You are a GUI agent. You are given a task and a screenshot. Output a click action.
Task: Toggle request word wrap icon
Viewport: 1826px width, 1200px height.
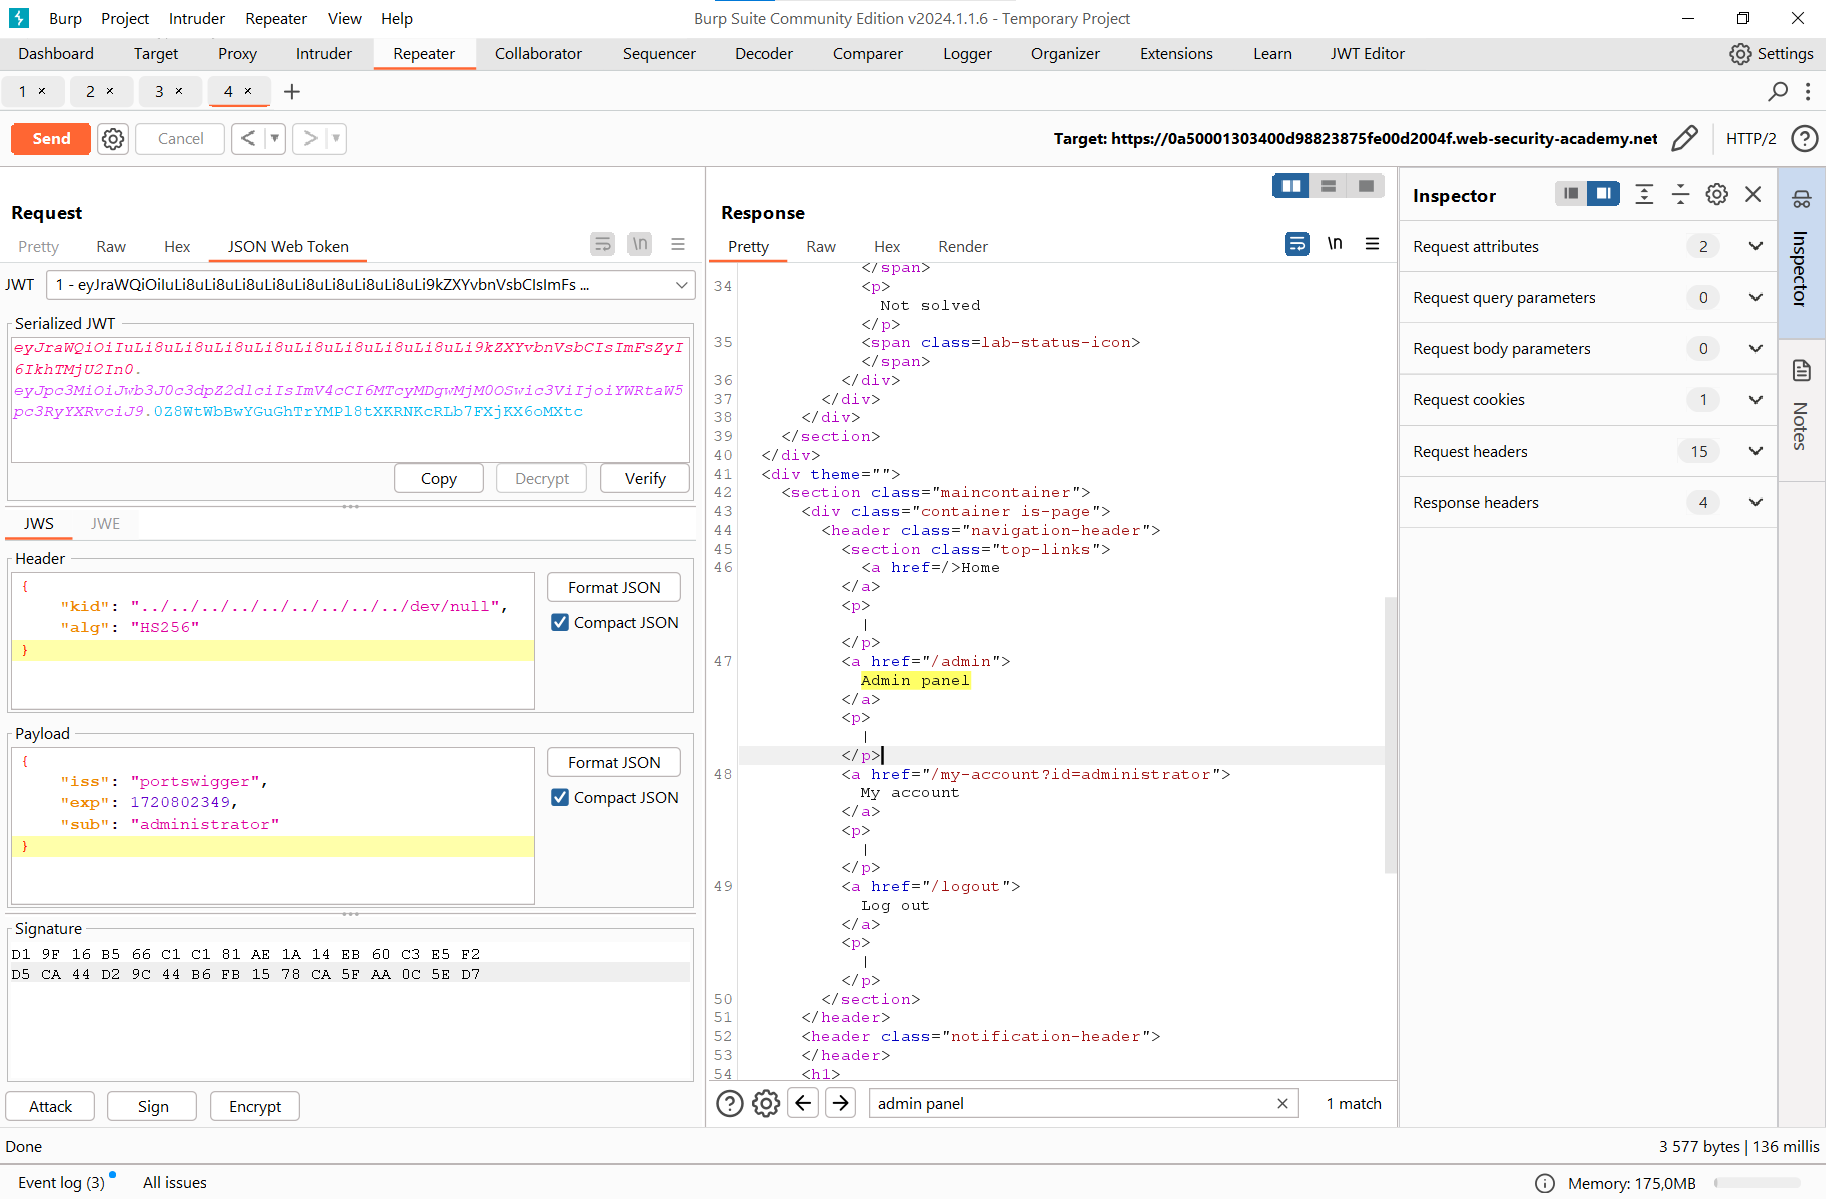(x=603, y=244)
